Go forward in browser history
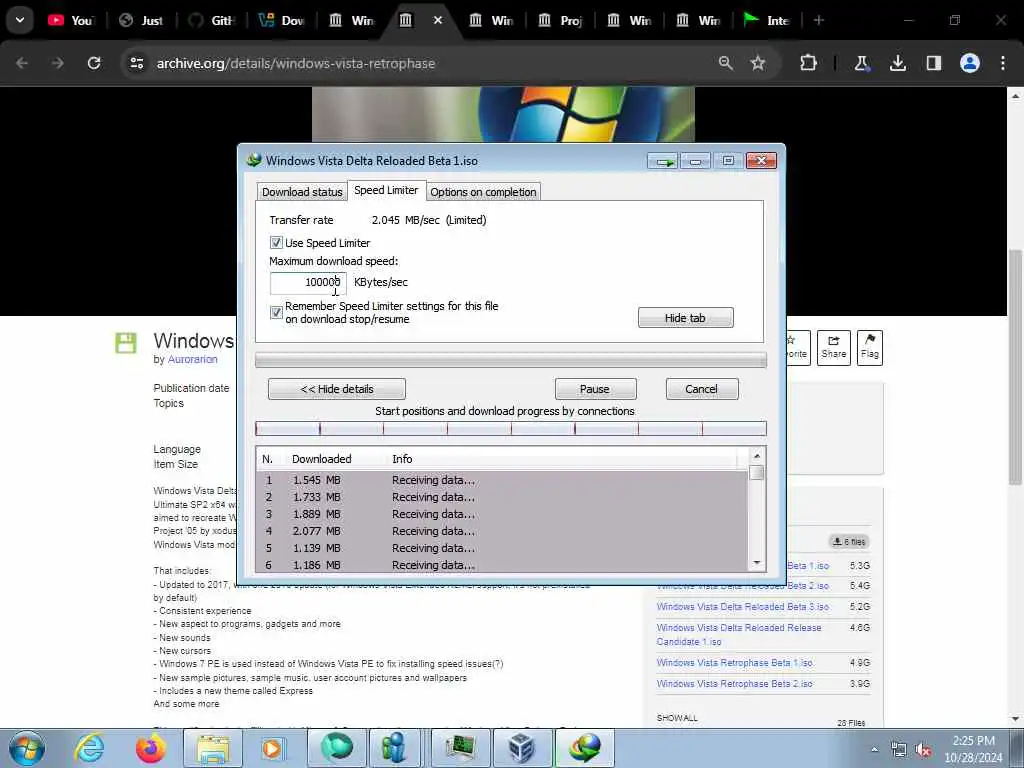1024x768 pixels. [58, 63]
